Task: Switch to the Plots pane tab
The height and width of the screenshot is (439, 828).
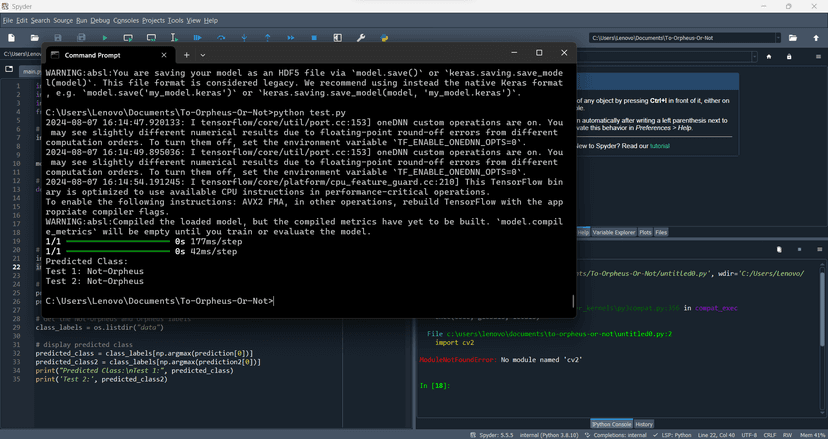Action: [x=645, y=232]
